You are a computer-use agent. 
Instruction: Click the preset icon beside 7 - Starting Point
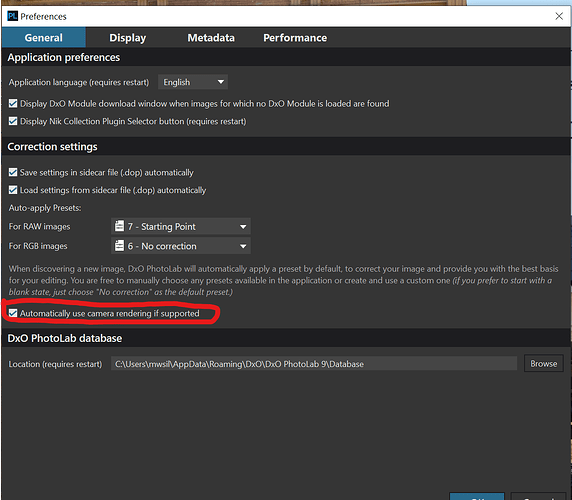coord(119,226)
